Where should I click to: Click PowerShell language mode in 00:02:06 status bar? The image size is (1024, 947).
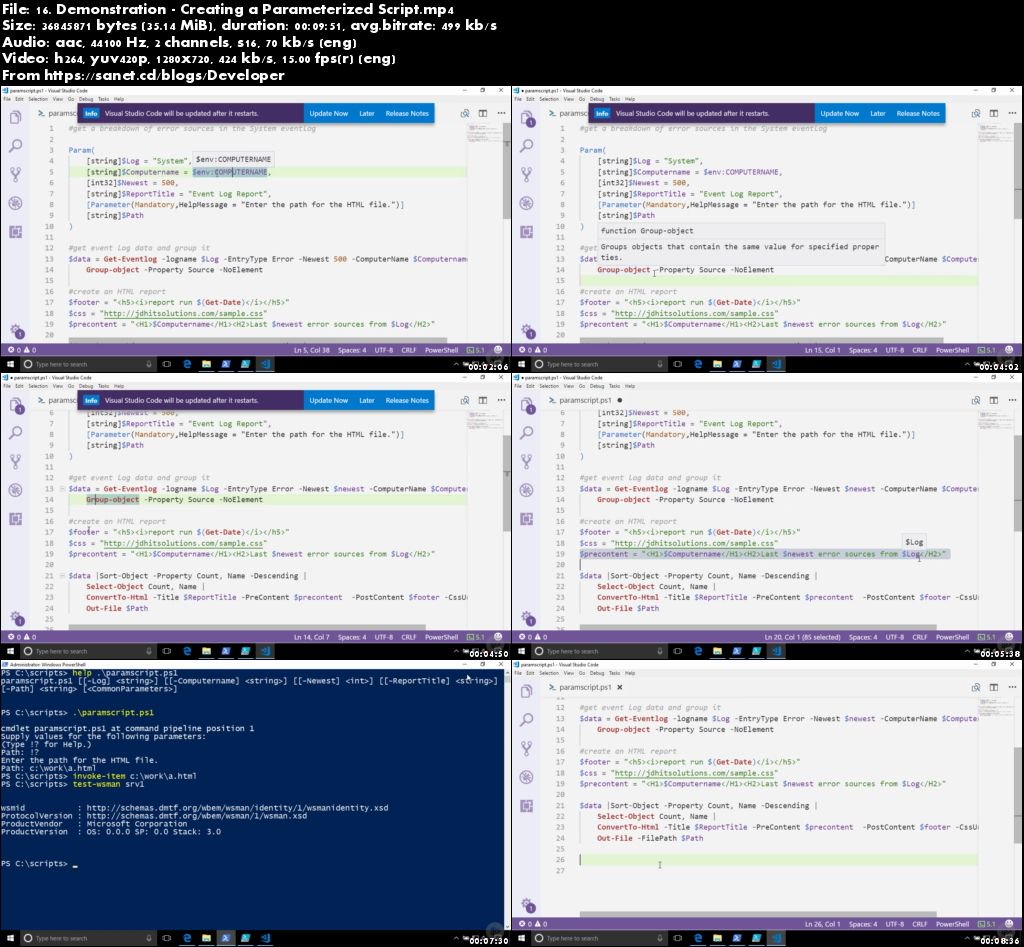[x=441, y=350]
